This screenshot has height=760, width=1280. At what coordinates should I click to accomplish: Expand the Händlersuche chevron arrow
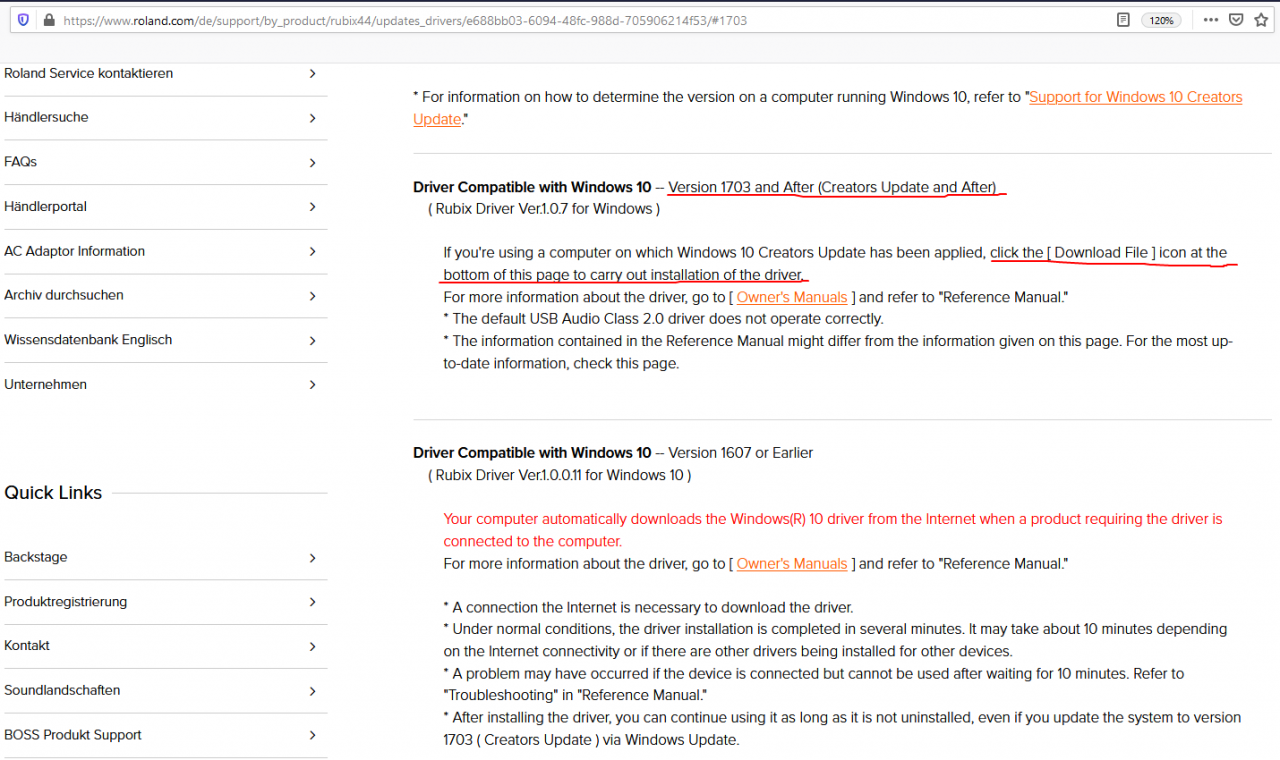click(x=313, y=118)
